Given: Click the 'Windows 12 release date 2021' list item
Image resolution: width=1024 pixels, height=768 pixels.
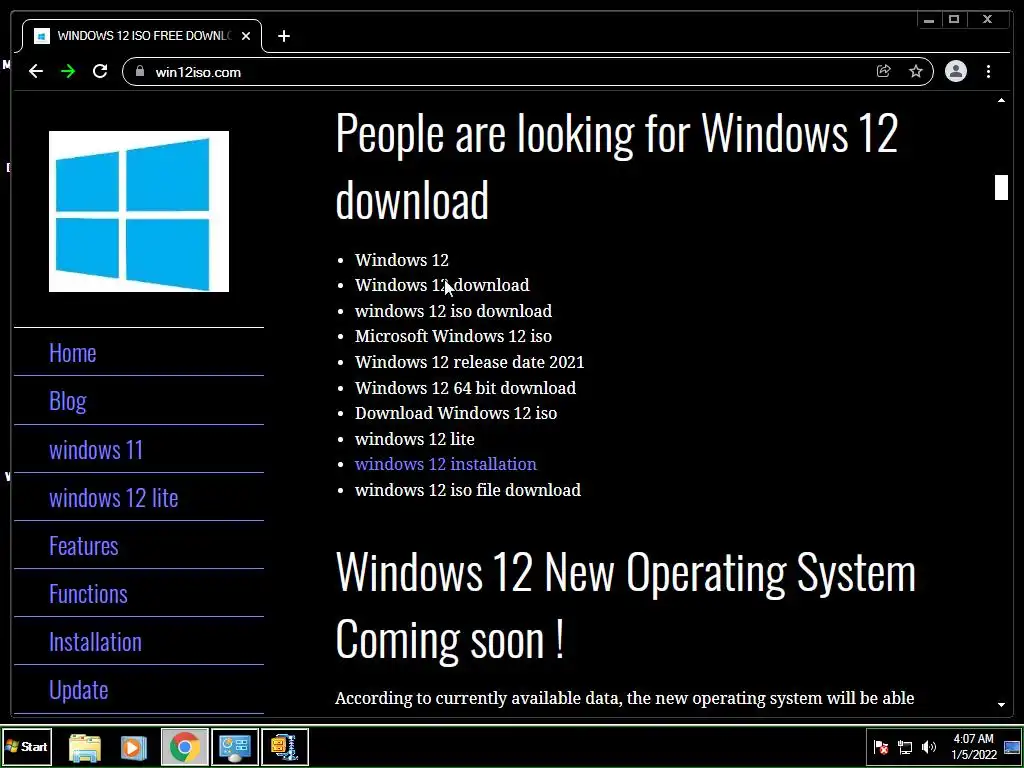Looking at the screenshot, I should click(470, 362).
